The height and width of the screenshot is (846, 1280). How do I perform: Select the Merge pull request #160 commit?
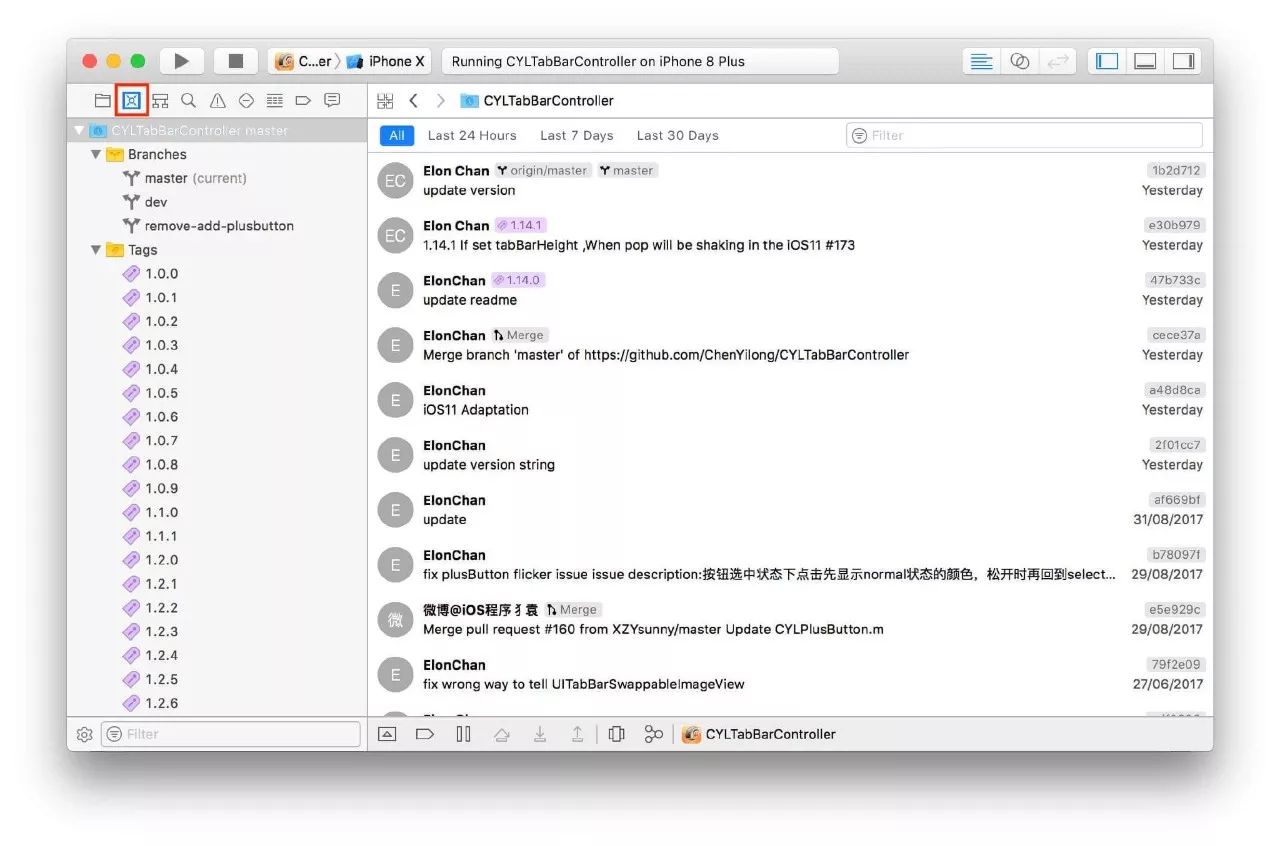790,620
